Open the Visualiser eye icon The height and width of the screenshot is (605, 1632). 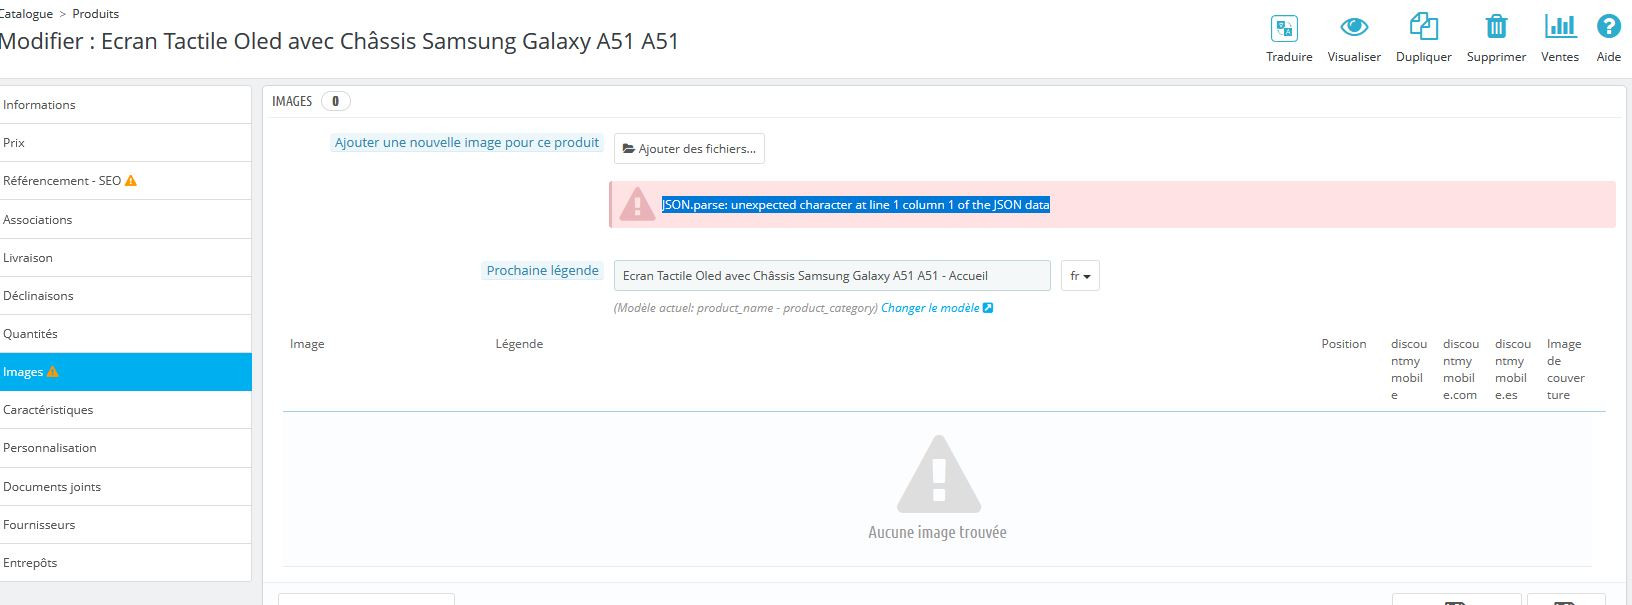(1354, 28)
